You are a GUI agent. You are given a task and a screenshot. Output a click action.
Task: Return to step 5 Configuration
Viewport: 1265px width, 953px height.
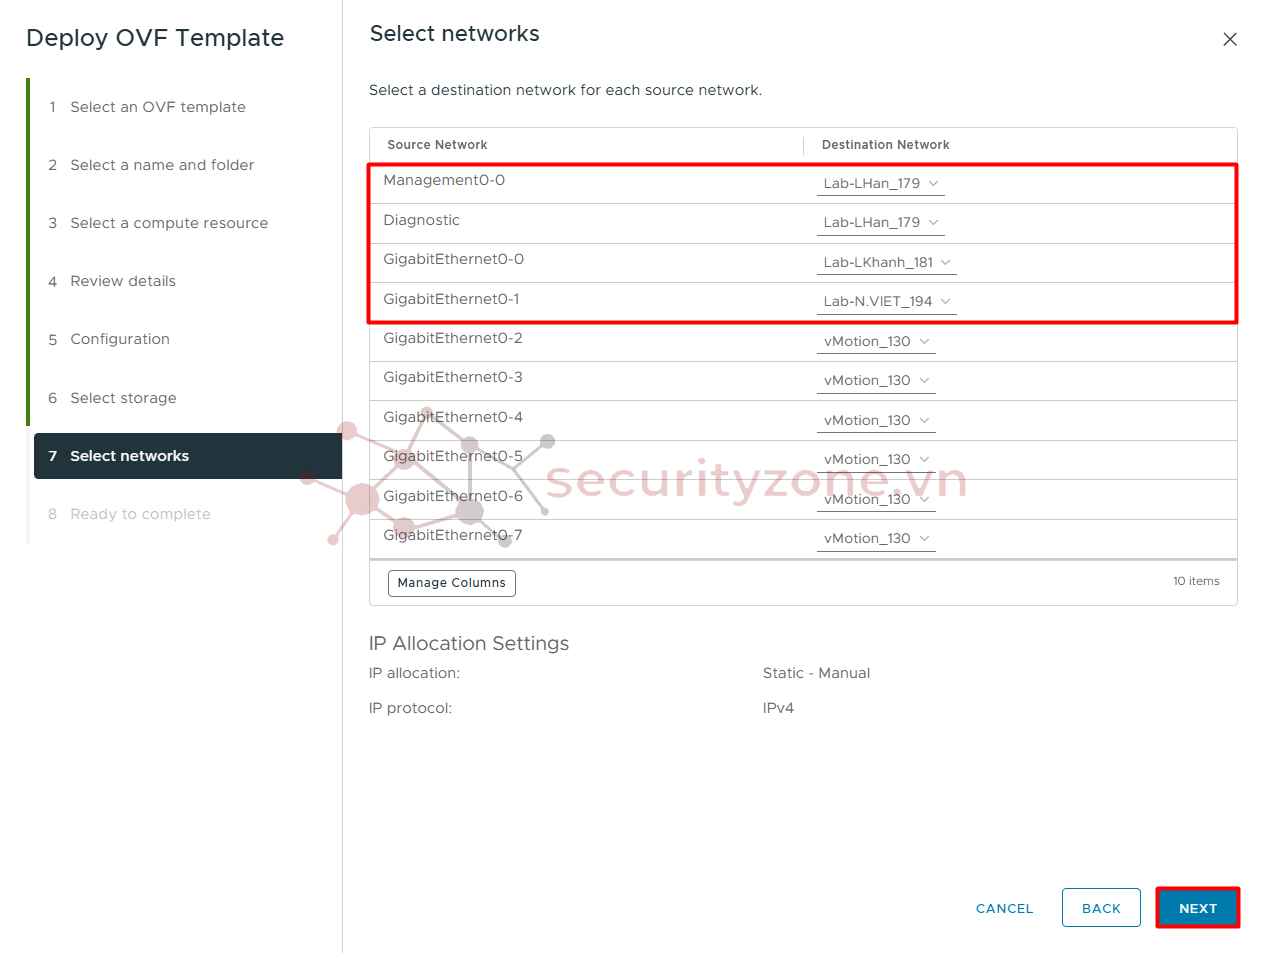120,339
